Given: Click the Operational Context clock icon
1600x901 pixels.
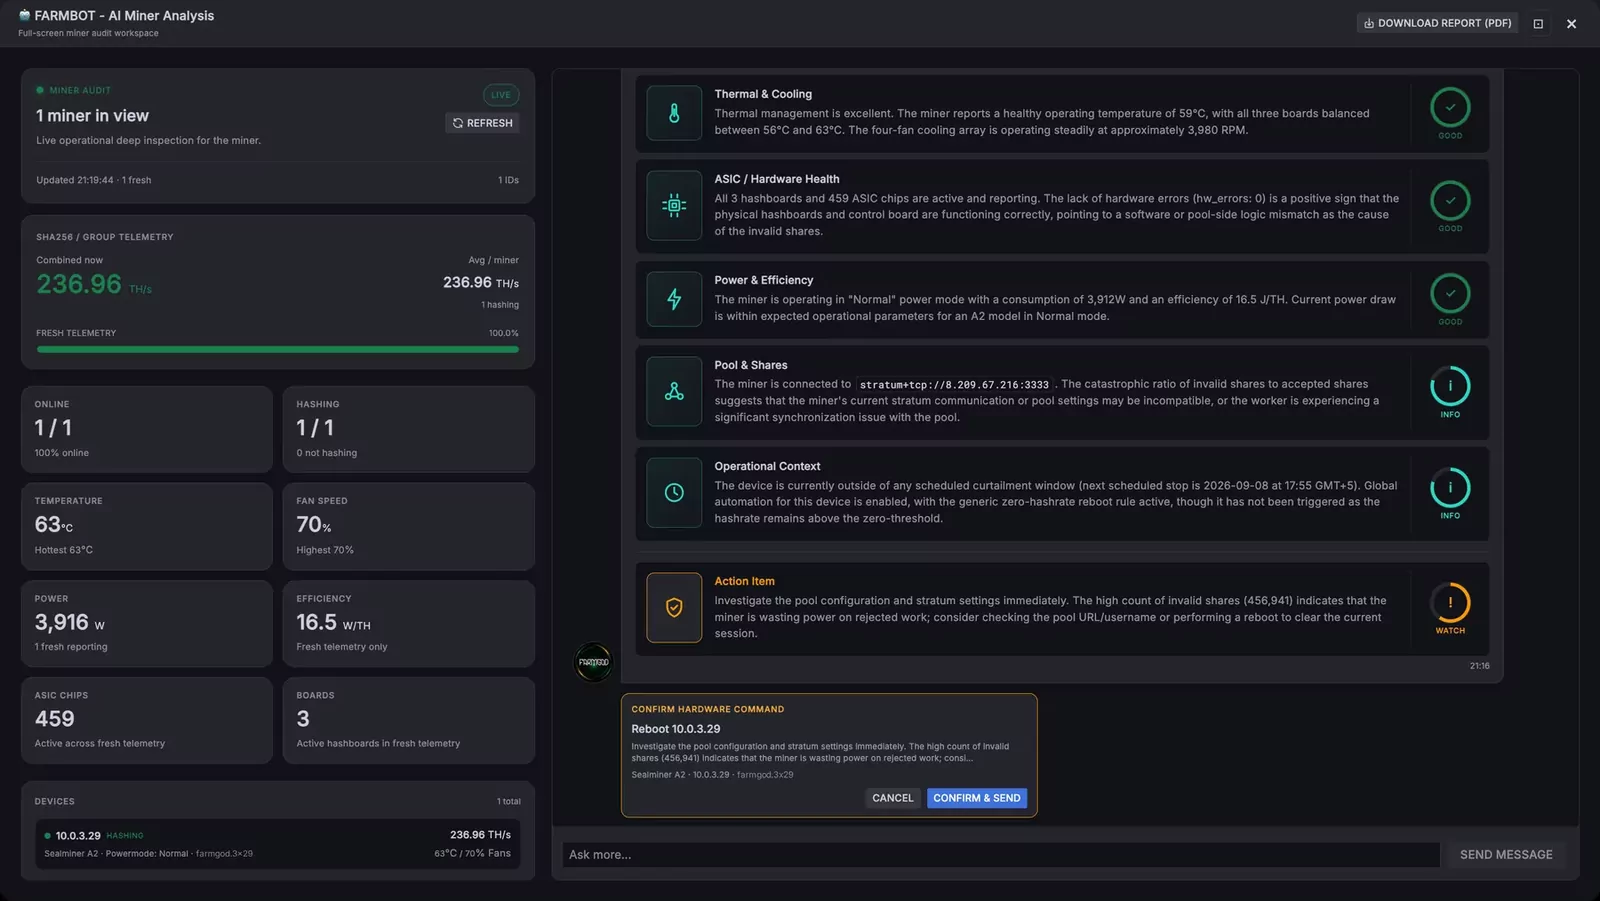Looking at the screenshot, I should click(x=674, y=493).
